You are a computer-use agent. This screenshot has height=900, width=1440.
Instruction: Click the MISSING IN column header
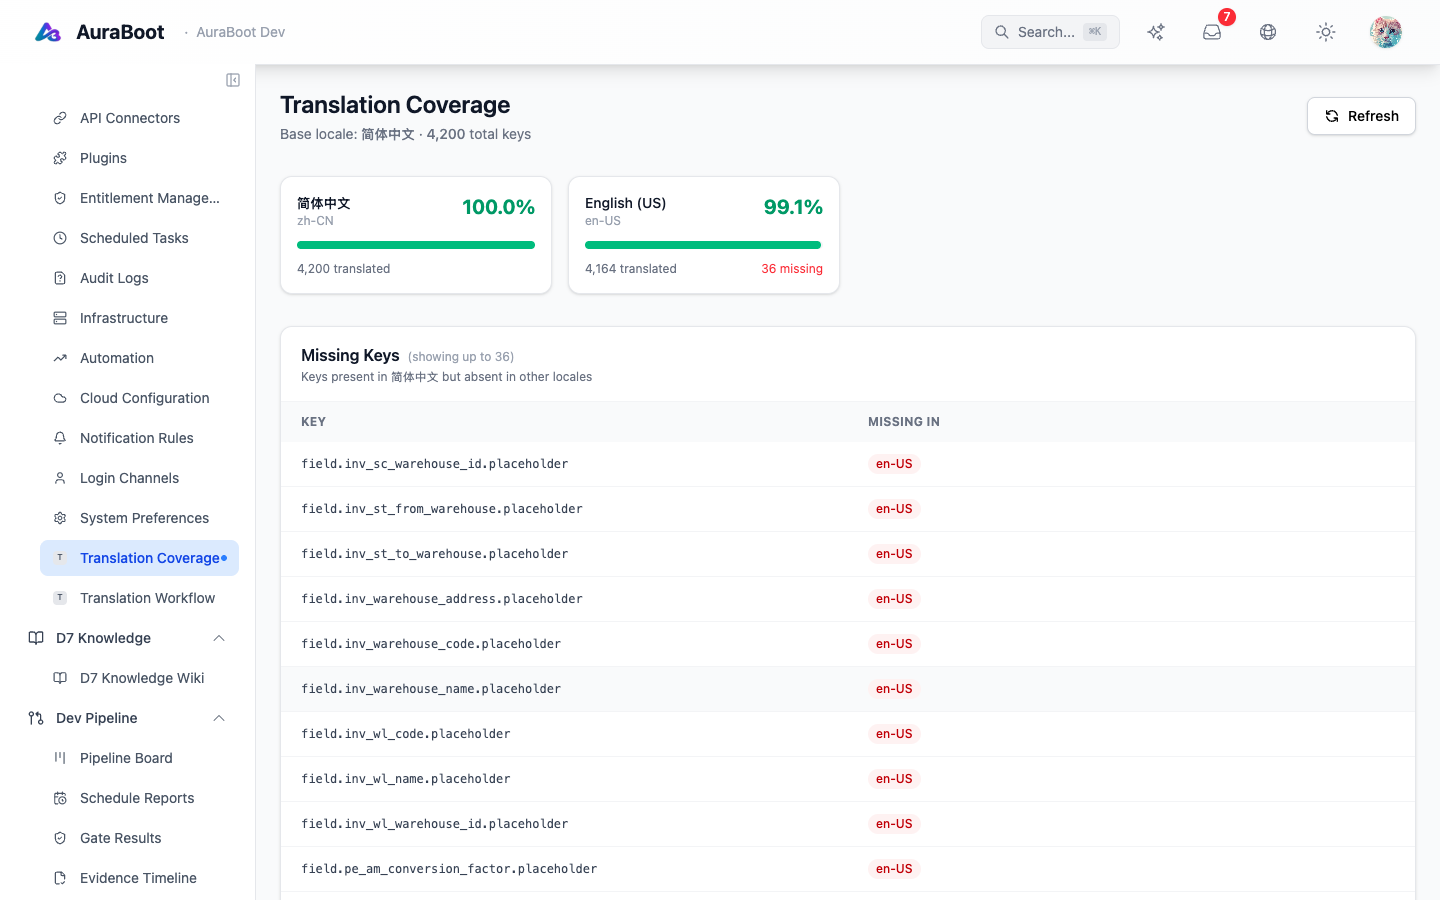pyautogui.click(x=904, y=422)
